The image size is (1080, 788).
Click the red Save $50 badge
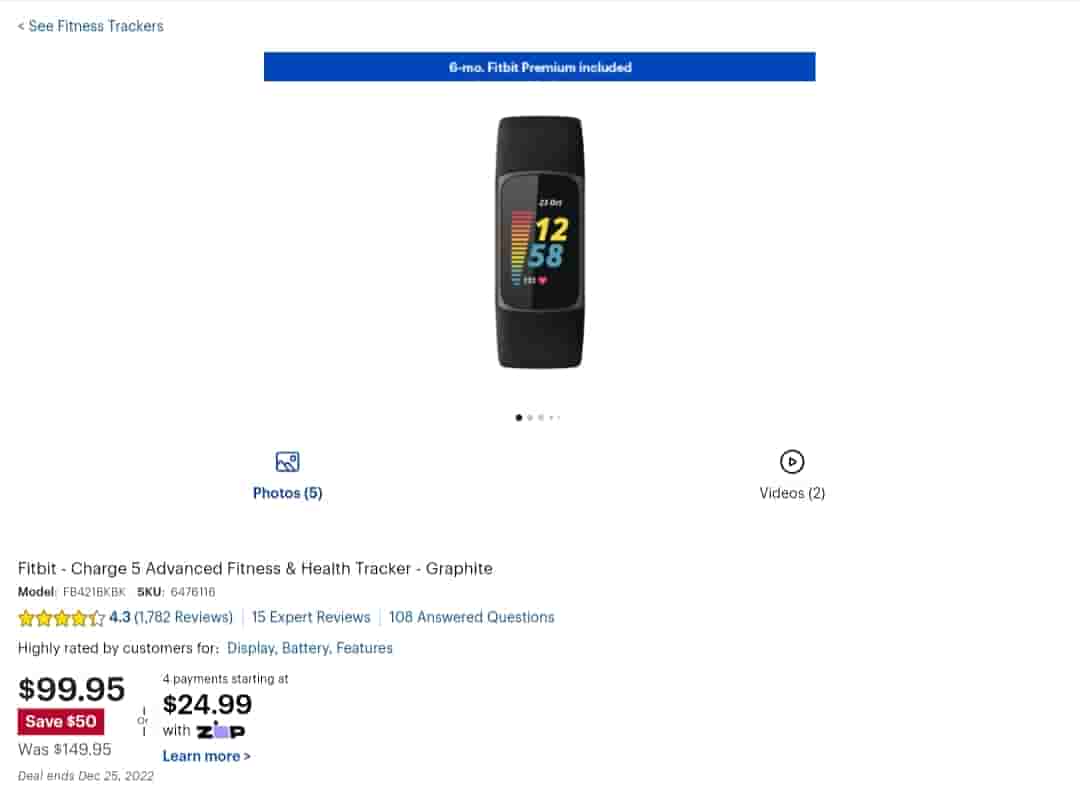point(61,722)
